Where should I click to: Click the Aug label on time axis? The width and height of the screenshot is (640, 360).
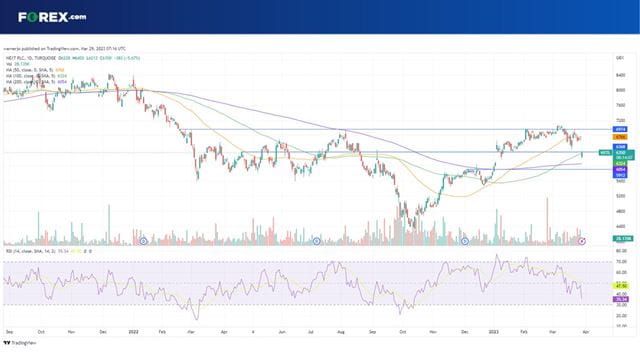point(341,332)
